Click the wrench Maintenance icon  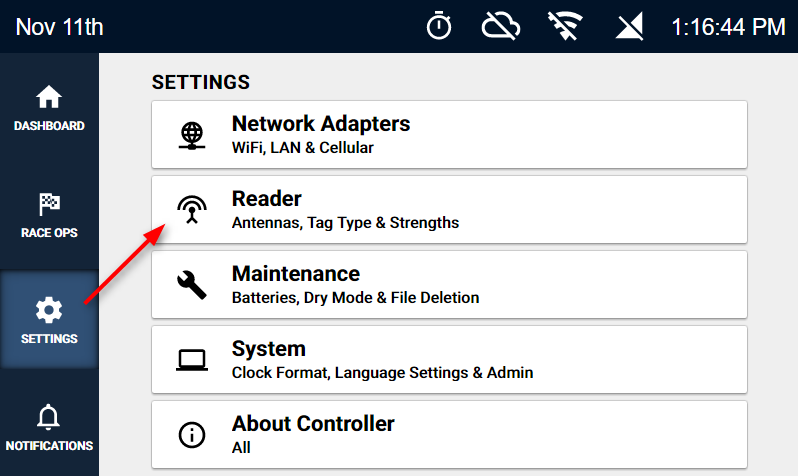pyautogui.click(x=192, y=285)
